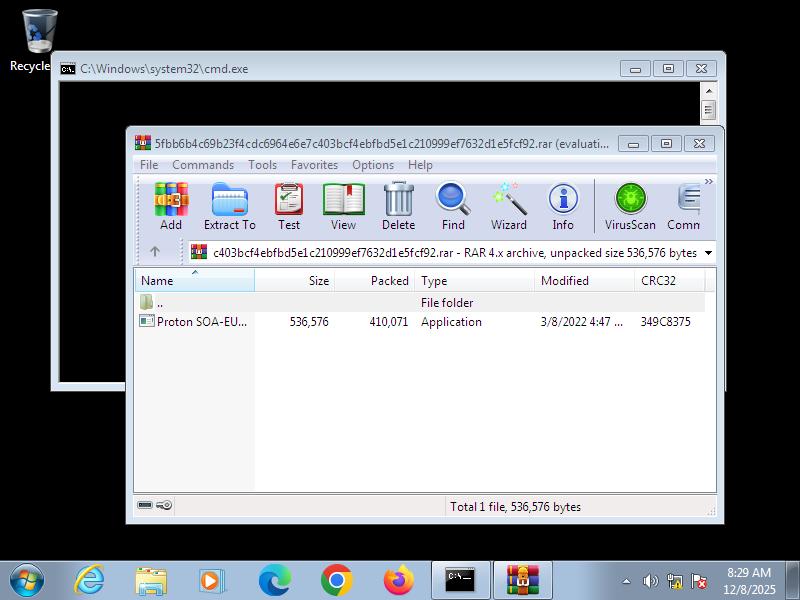
Task: Click the Delete trash can icon
Action: point(398,206)
